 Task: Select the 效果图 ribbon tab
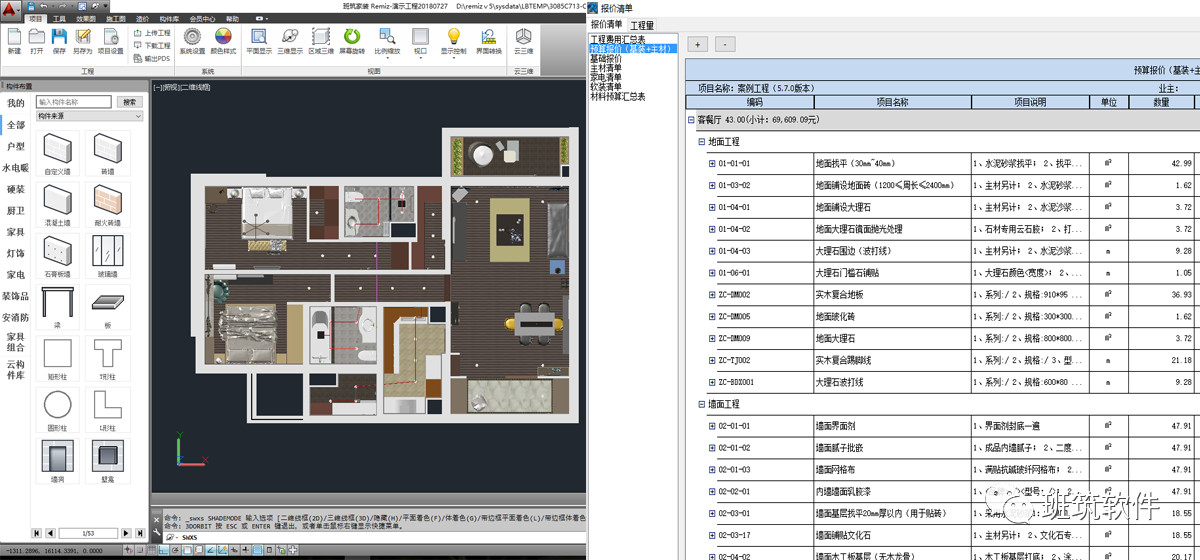pyautogui.click(x=86, y=19)
